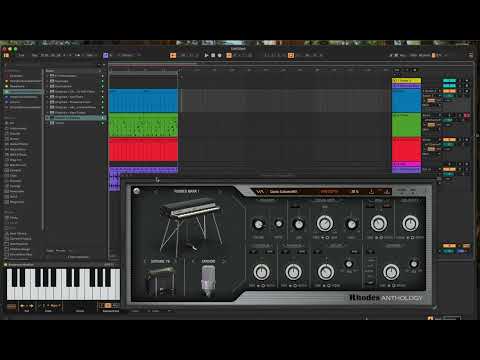
Task: Preview the first browser item using its play icon
Action: pyautogui.click(x=102, y=76)
